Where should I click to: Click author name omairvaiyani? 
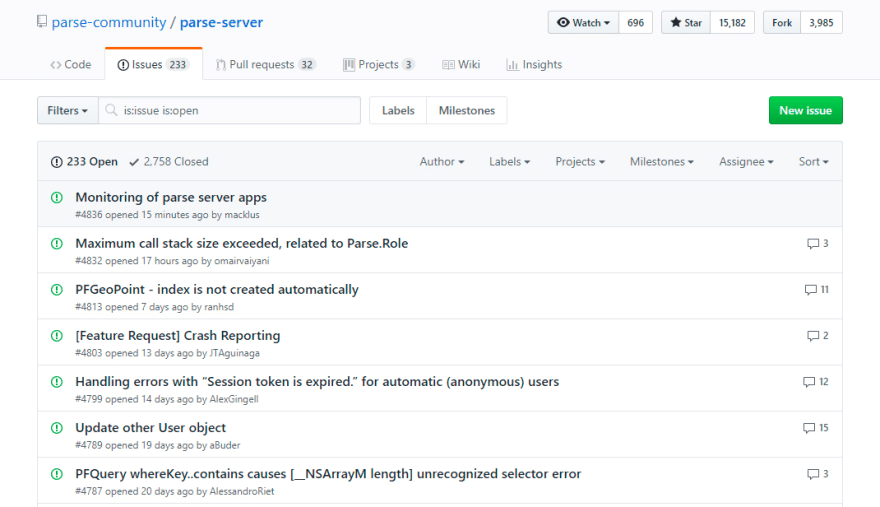(x=242, y=261)
